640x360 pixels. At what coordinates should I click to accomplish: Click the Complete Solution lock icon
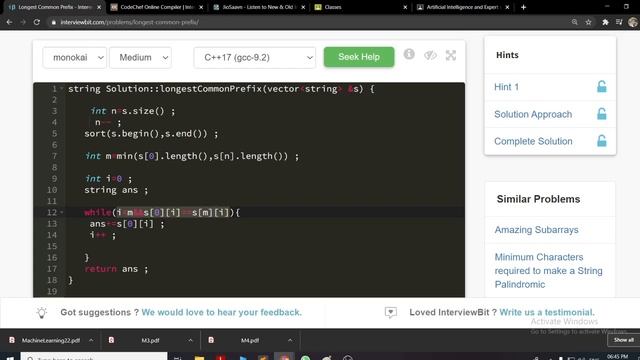click(x=602, y=141)
